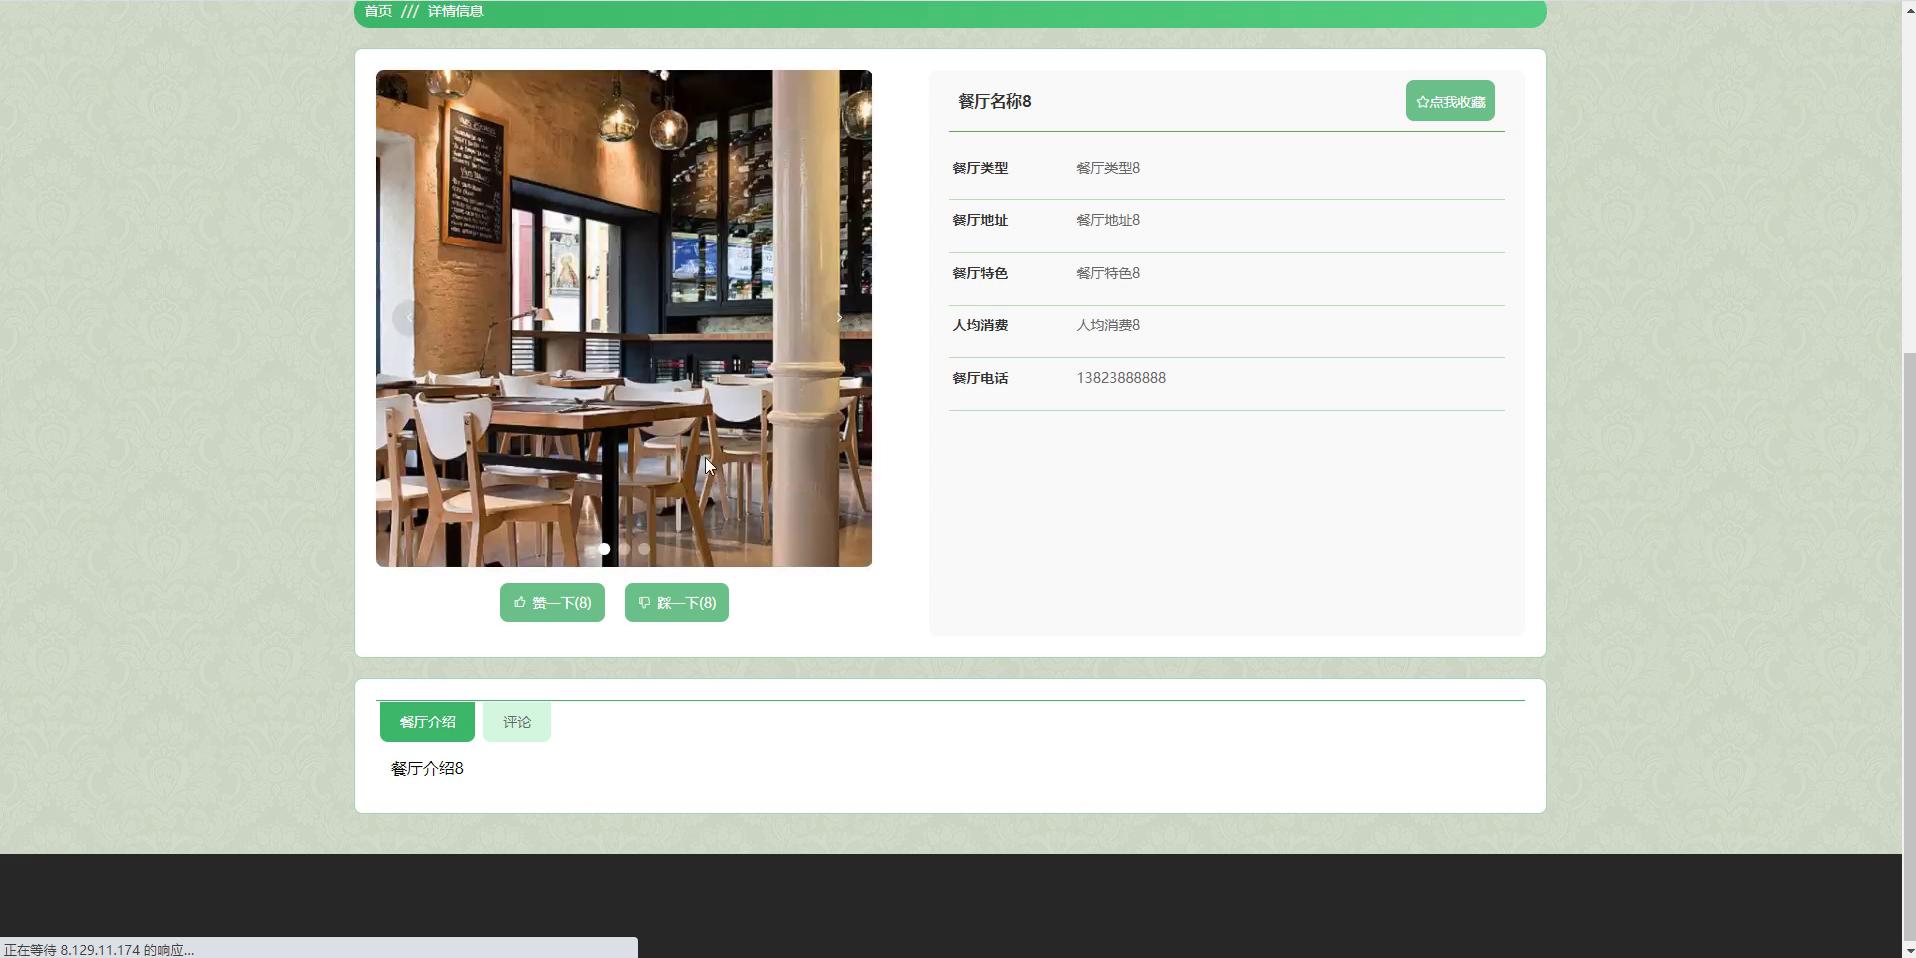Select the third carousel indicator dot
This screenshot has width=1916, height=958.
click(x=644, y=549)
